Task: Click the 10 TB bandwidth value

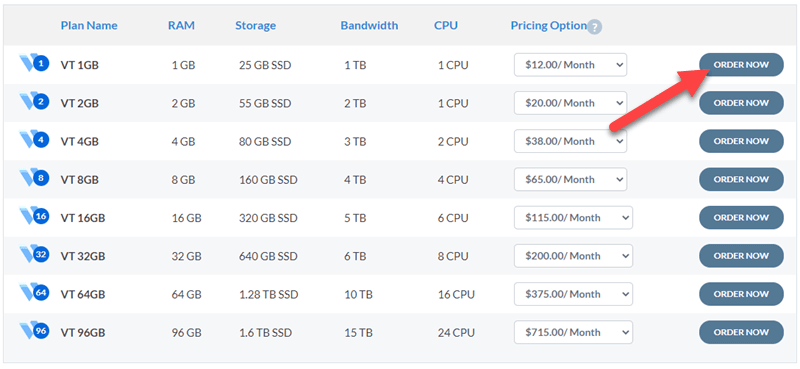Action: tap(358, 295)
